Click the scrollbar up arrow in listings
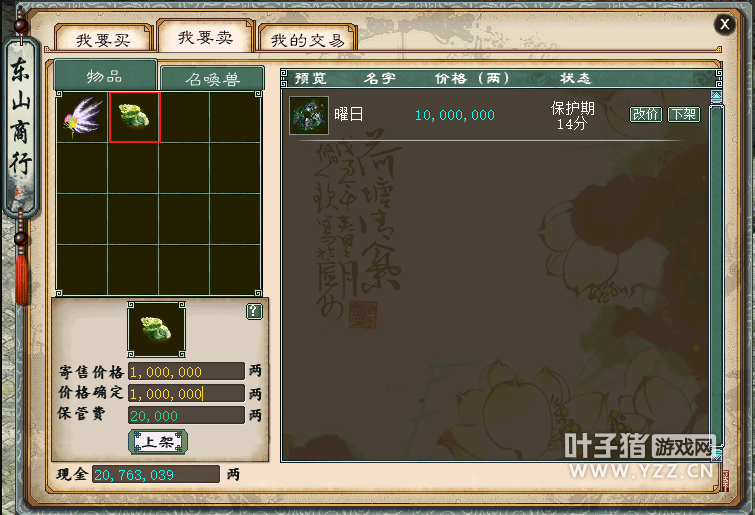 click(716, 97)
